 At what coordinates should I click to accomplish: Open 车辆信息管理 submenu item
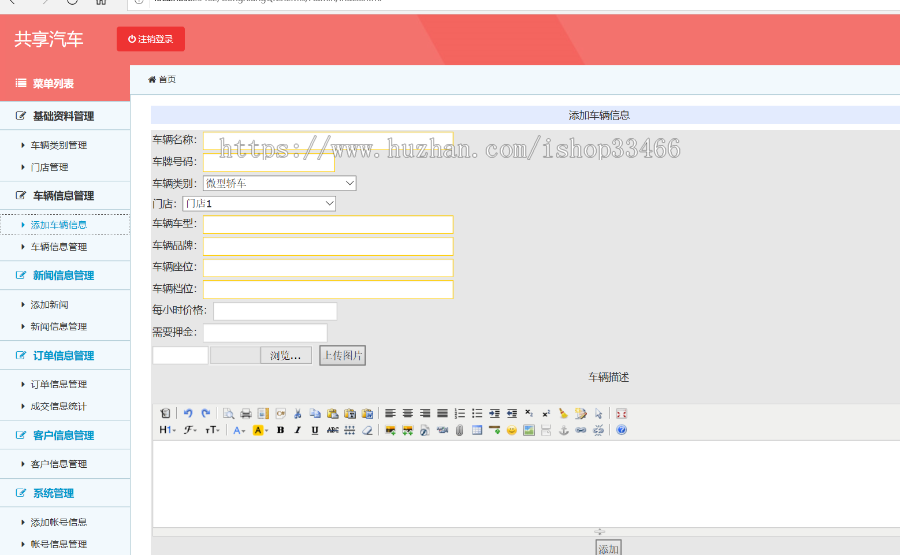(59, 247)
